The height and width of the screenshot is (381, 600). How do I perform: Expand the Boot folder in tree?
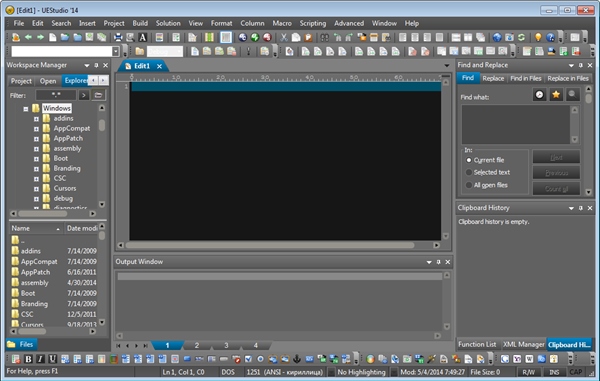(36, 159)
